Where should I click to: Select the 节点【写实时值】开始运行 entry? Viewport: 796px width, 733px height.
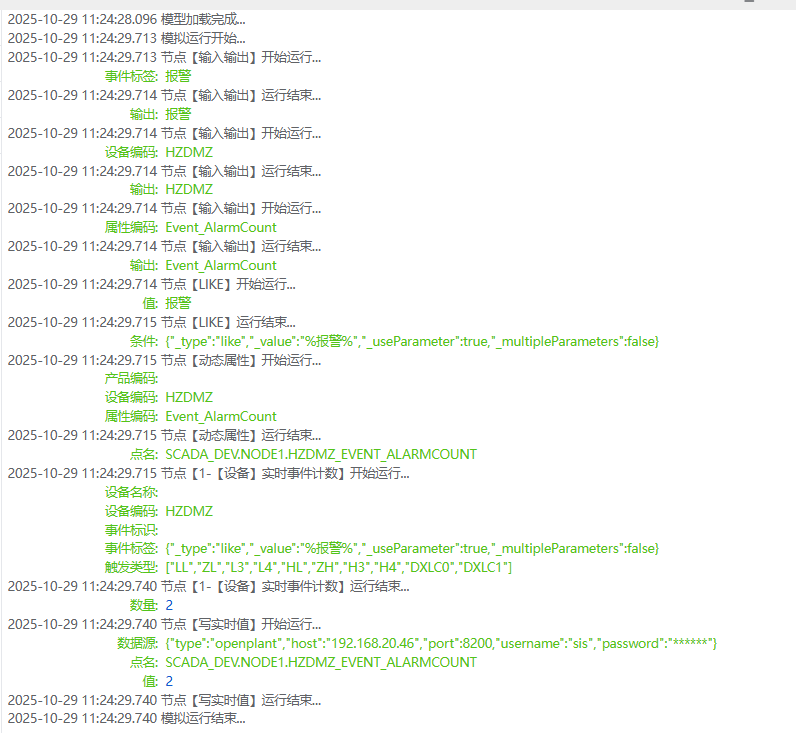[164, 624]
